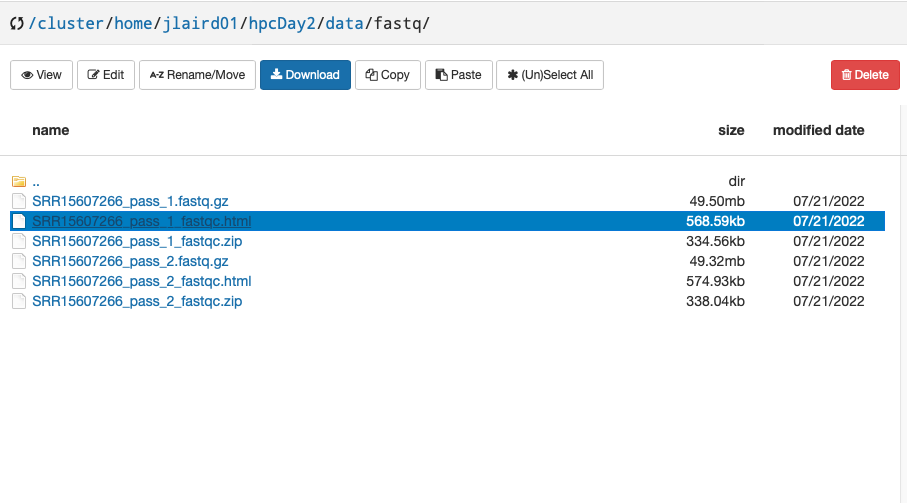The image size is (907, 503).
Task: Sort by the name column header
Action: pos(51,131)
